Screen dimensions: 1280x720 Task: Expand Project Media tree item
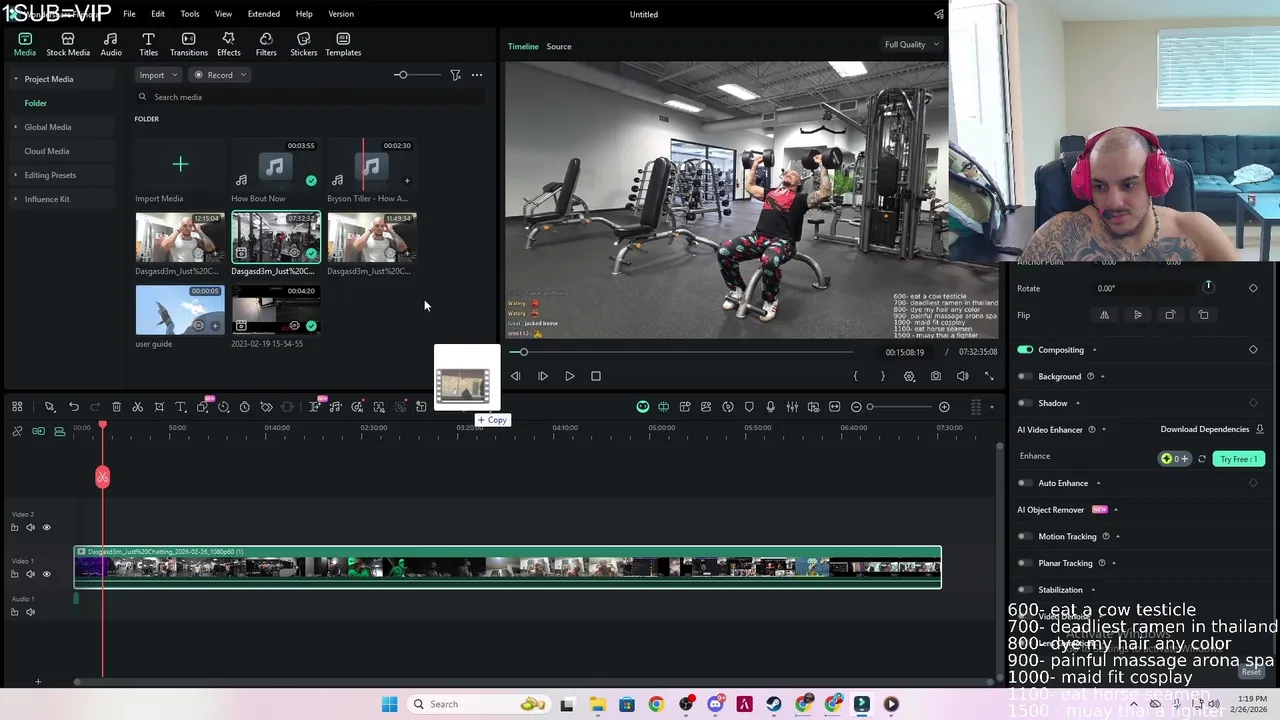point(15,79)
